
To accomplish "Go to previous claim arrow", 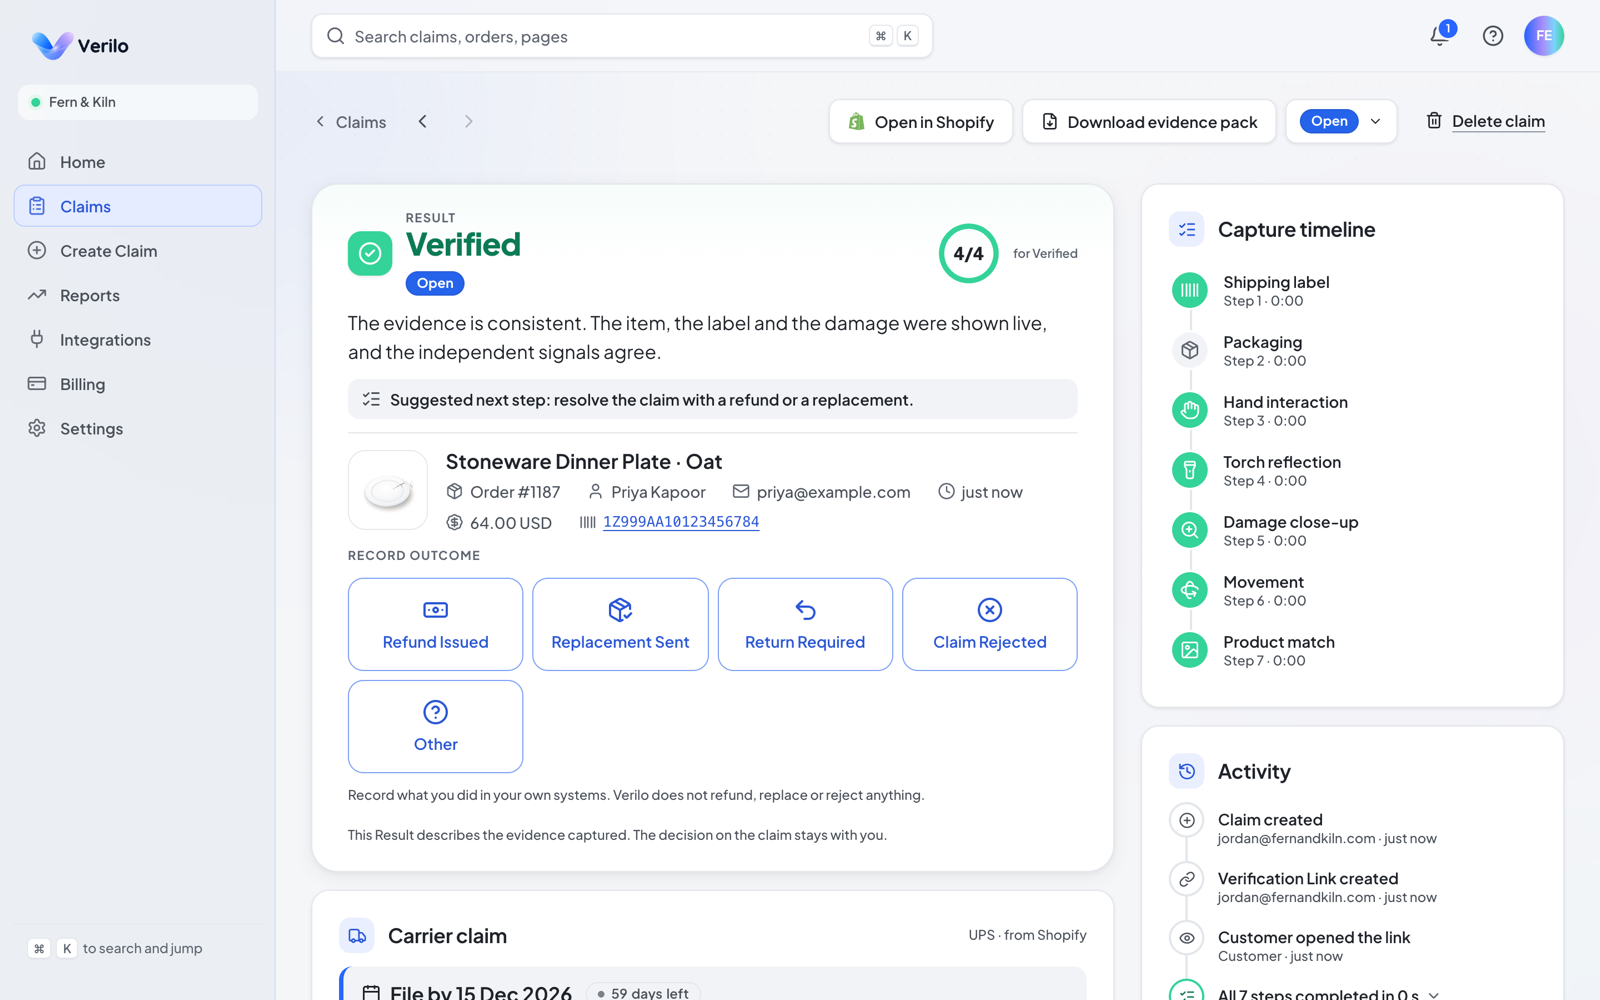I will coord(423,121).
